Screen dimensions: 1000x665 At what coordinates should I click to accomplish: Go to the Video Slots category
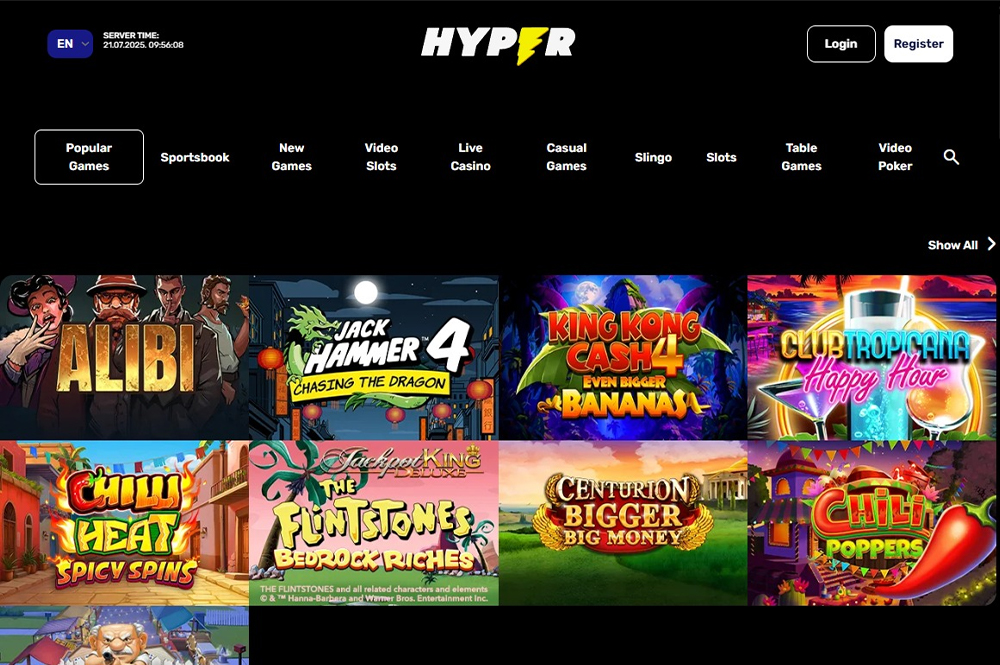click(381, 157)
